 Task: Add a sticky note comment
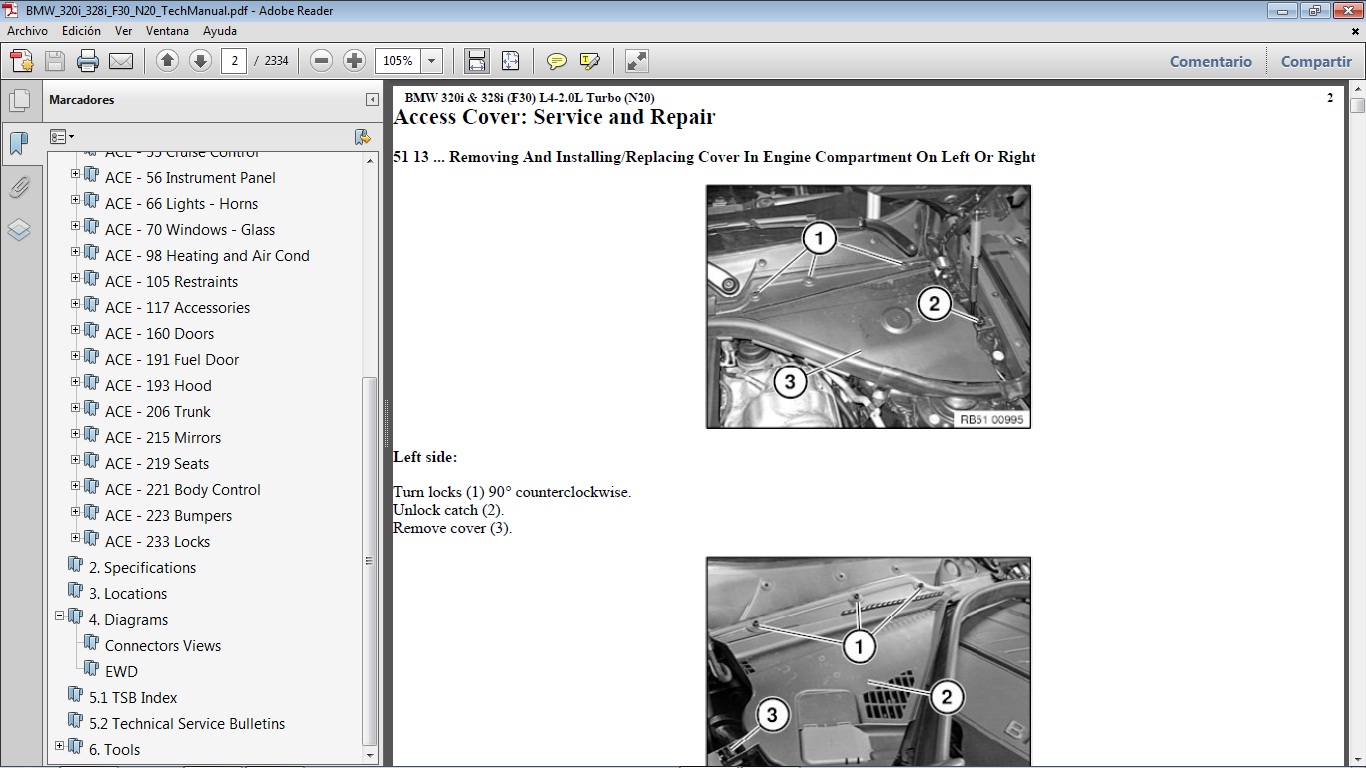557,61
